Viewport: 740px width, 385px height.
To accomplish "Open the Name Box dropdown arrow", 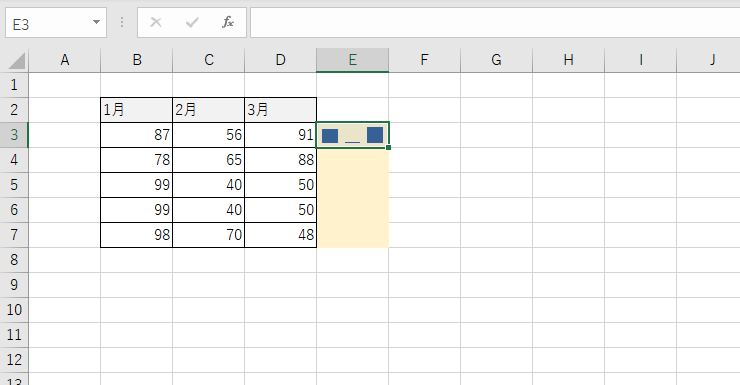I will pyautogui.click(x=96, y=22).
